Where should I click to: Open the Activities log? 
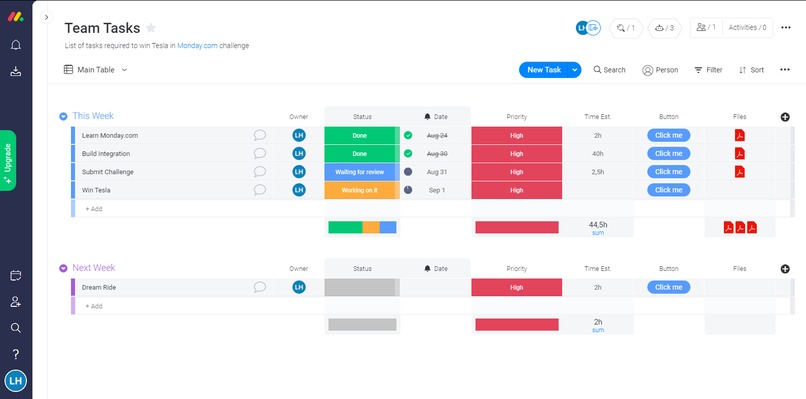coord(747,27)
